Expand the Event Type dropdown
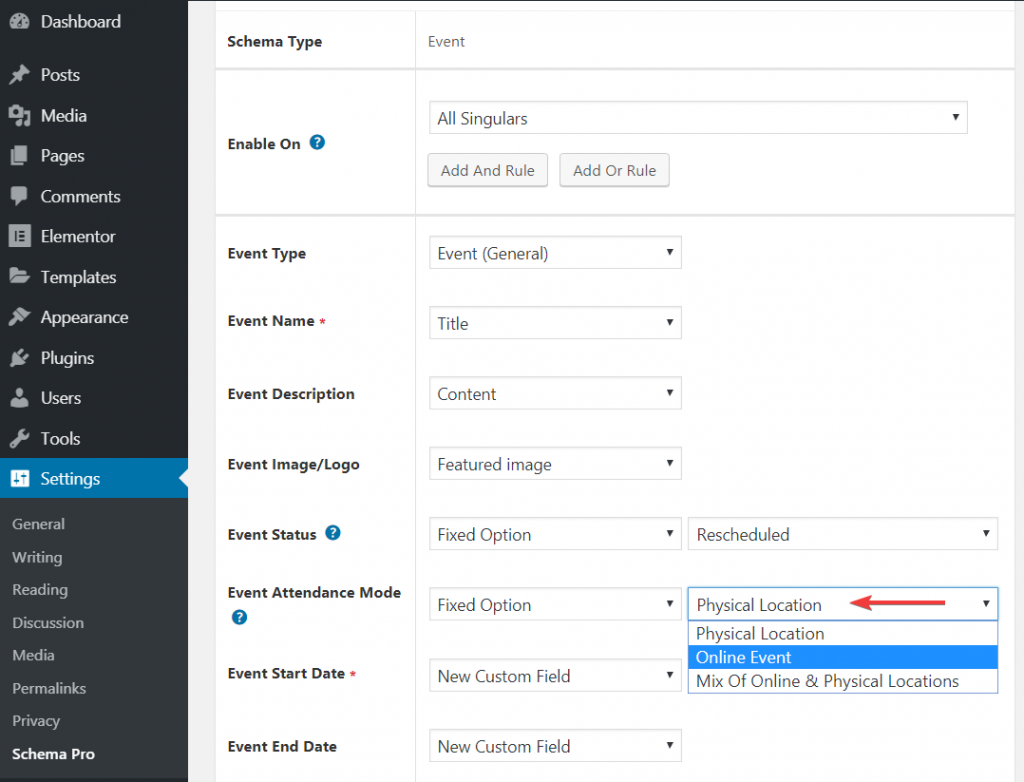Screen dimensions: 1024x782 tap(555, 253)
